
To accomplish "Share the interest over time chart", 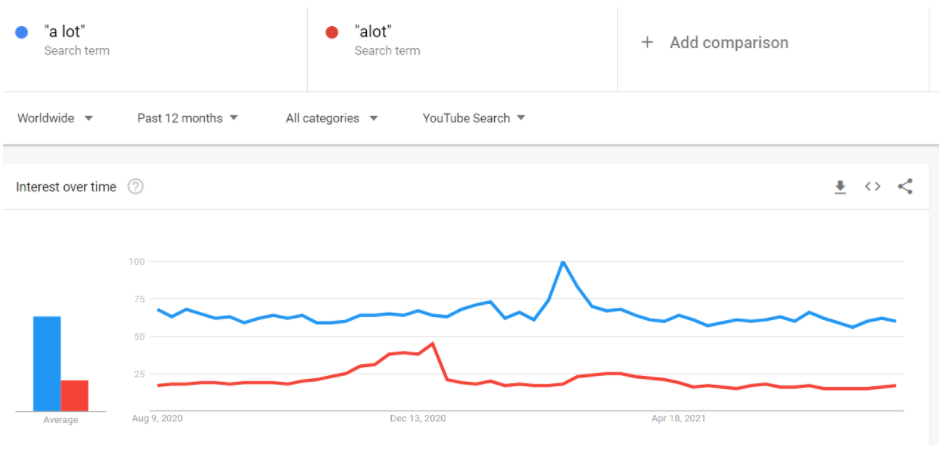I will point(905,187).
